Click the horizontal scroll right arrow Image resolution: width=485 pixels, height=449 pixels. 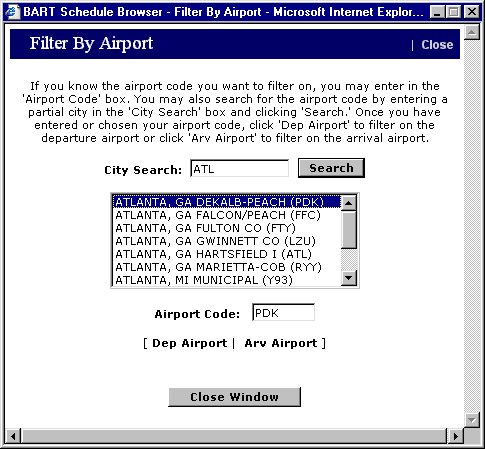click(455, 436)
